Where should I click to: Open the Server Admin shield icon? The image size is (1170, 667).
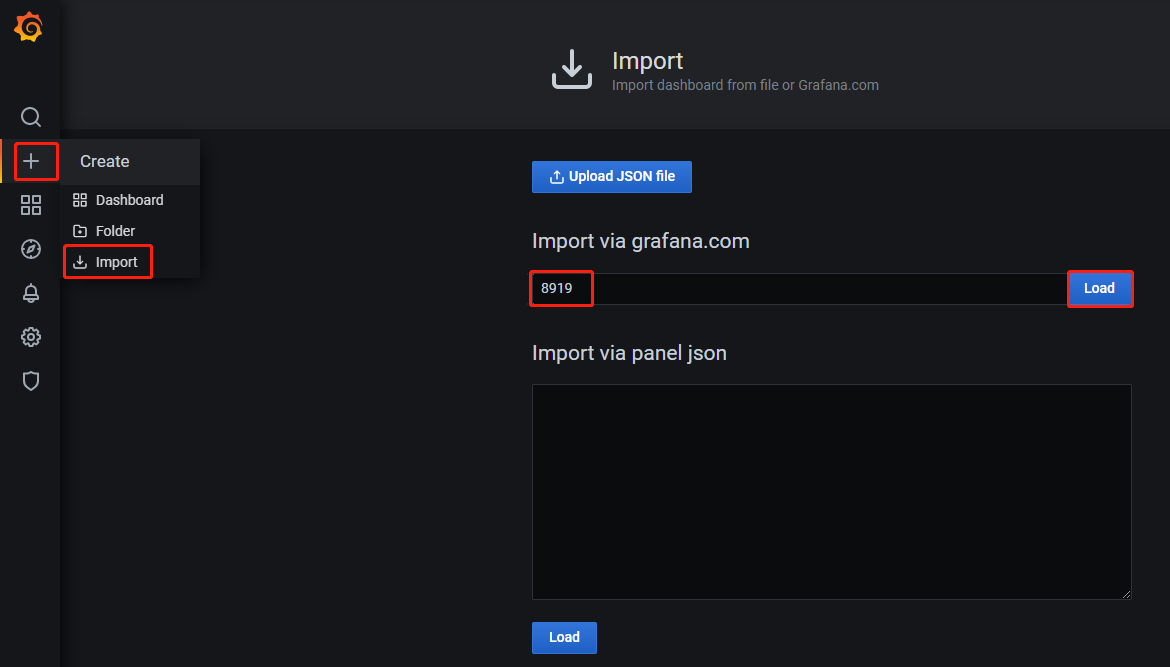(31, 381)
